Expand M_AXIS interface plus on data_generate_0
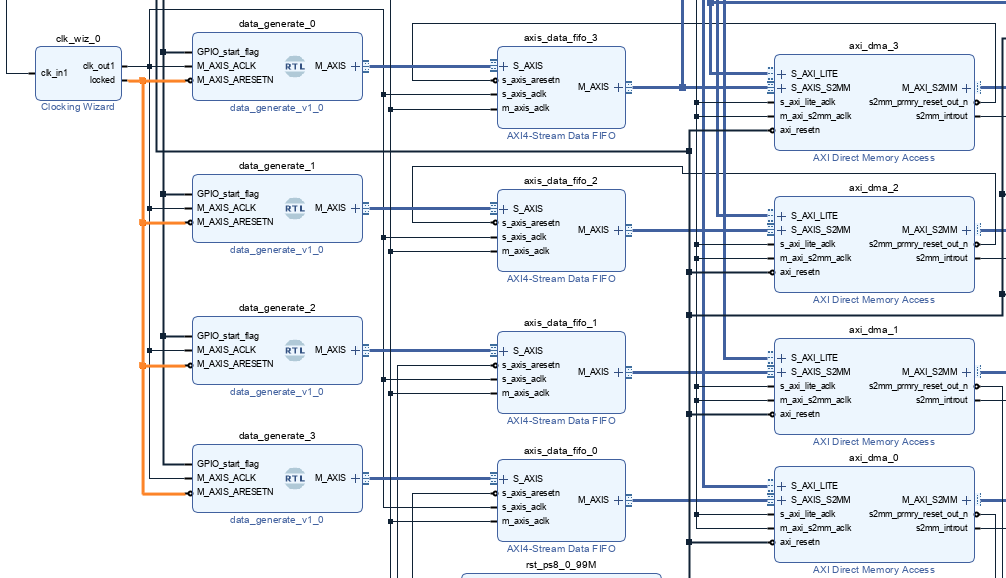This screenshot has height=578, width=1006. pos(355,66)
